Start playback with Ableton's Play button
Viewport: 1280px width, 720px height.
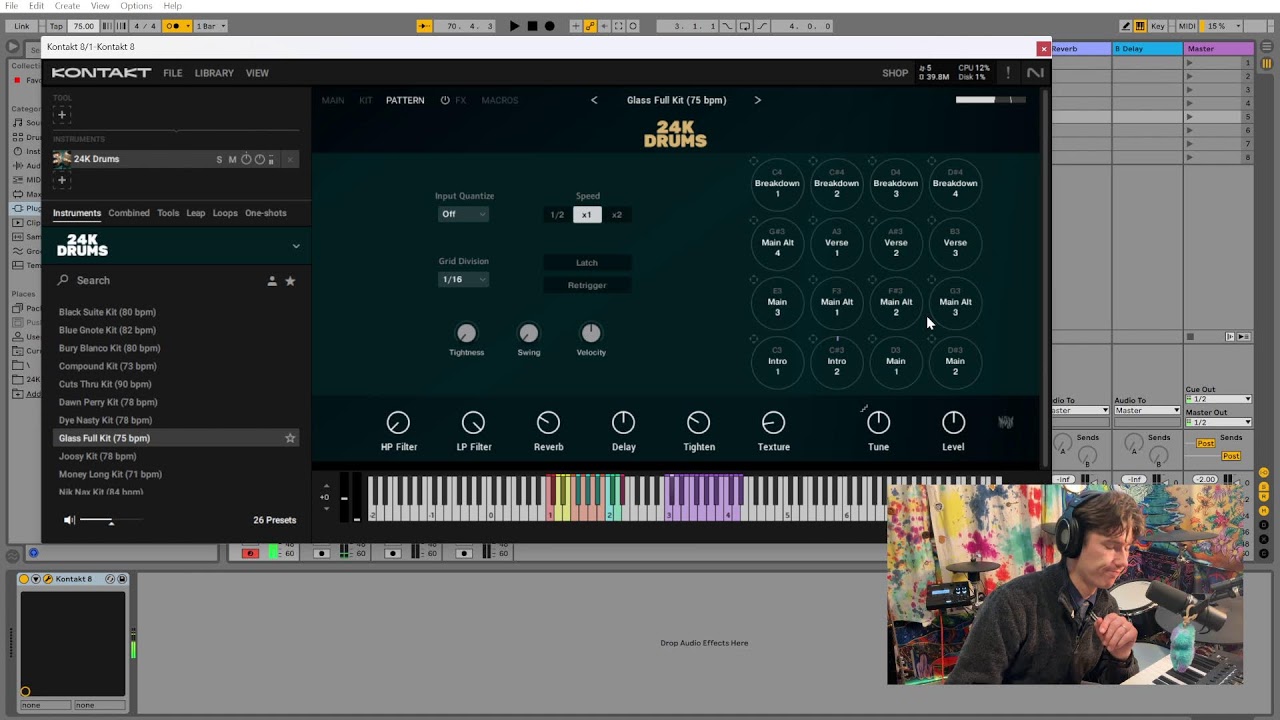pyautogui.click(x=514, y=26)
